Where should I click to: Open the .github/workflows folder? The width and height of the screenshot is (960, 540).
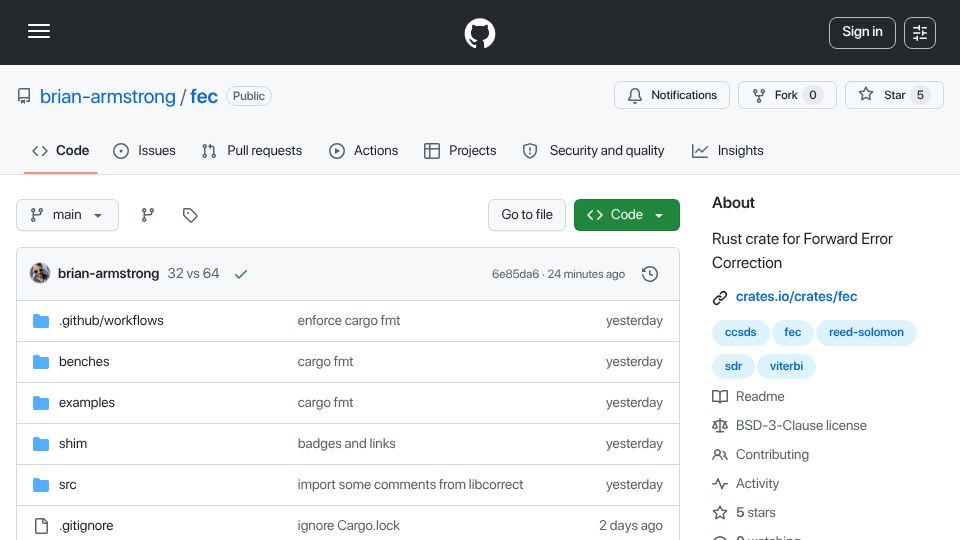point(111,320)
